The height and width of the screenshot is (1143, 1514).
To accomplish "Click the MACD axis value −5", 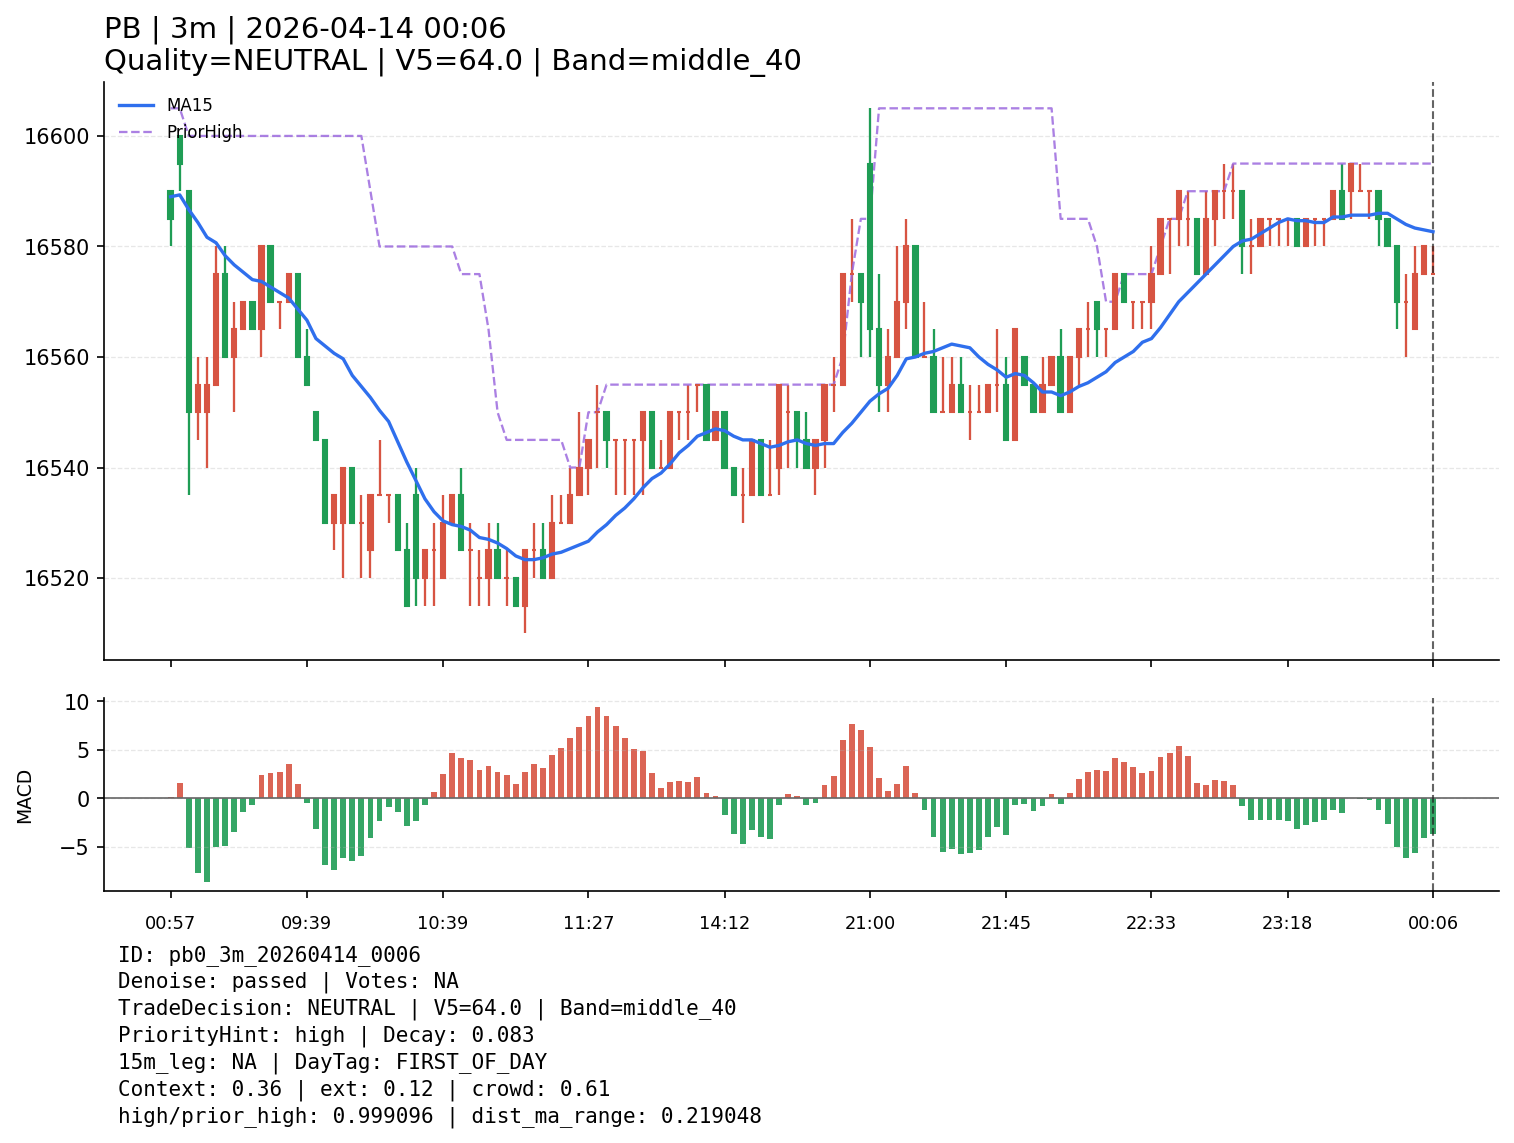I will pos(72,848).
